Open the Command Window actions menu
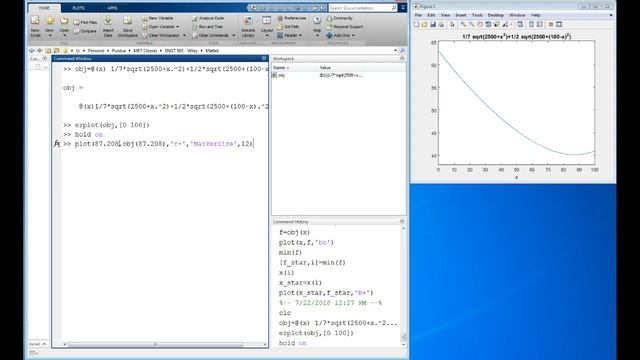 [x=264, y=59]
